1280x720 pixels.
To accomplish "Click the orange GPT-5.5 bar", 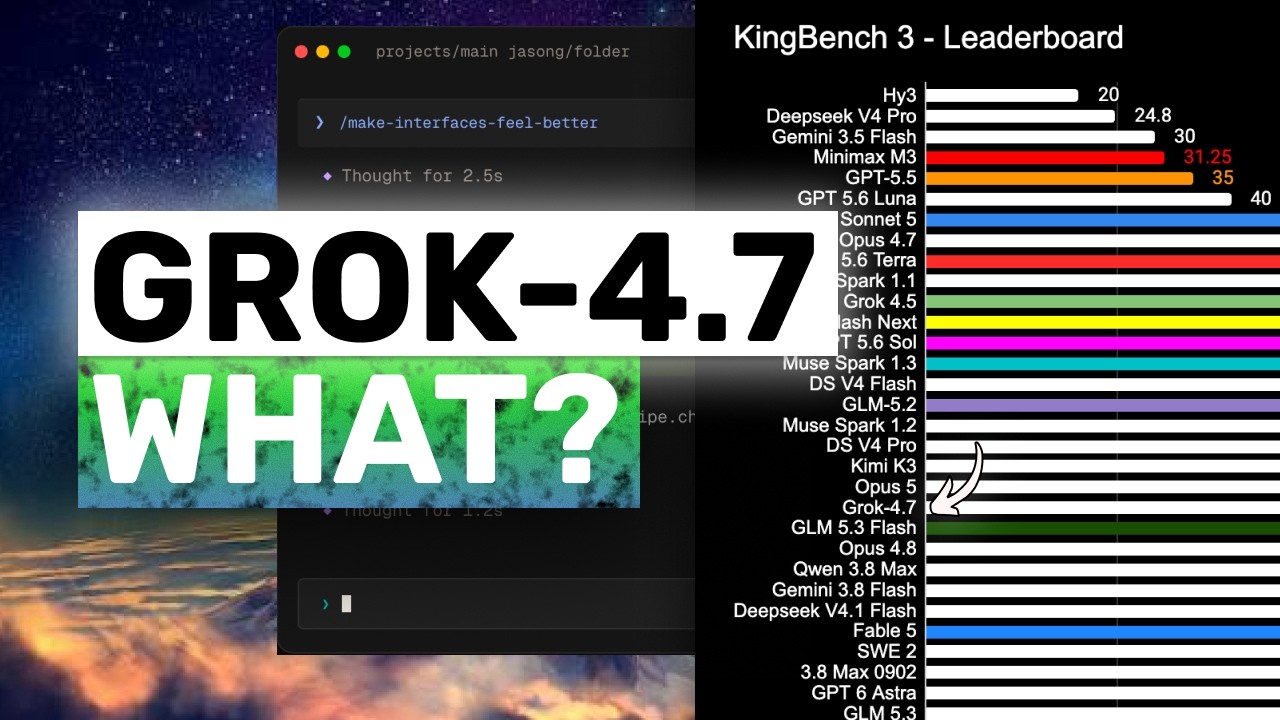I will [x=1059, y=178].
